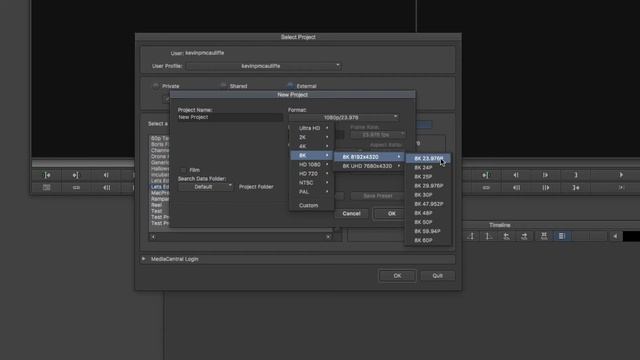Click step back one frame in record monitor

click(x=516, y=175)
